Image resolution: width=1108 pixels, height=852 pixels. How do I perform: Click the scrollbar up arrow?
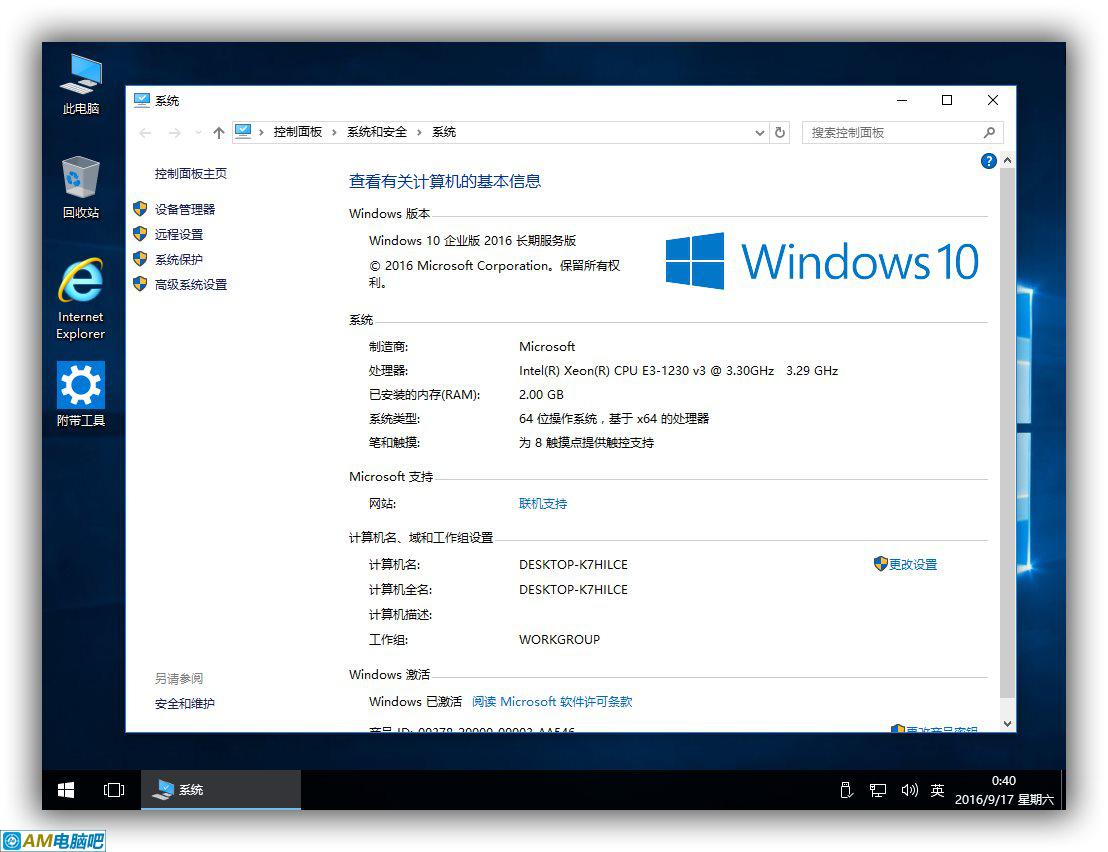(1008, 160)
